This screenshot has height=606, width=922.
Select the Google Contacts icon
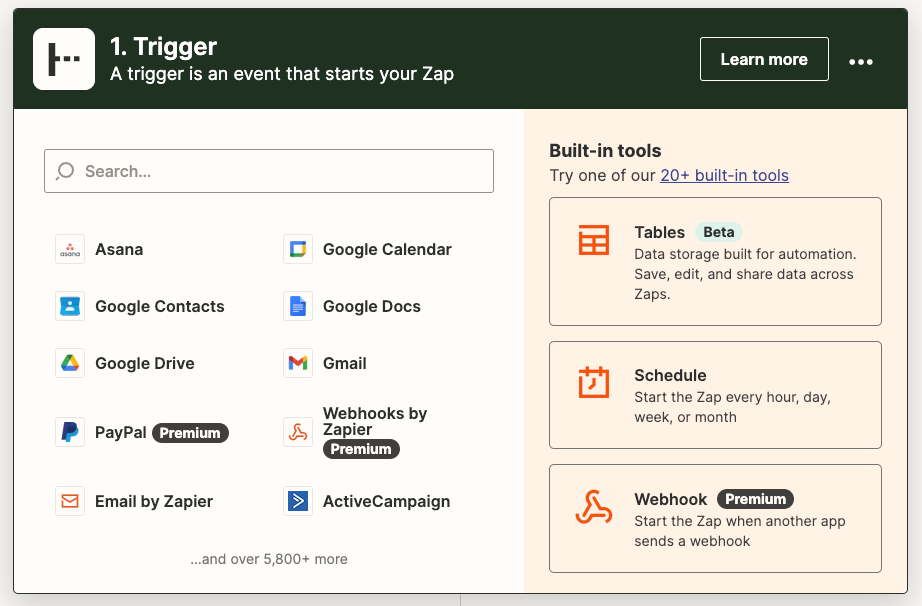[70, 306]
